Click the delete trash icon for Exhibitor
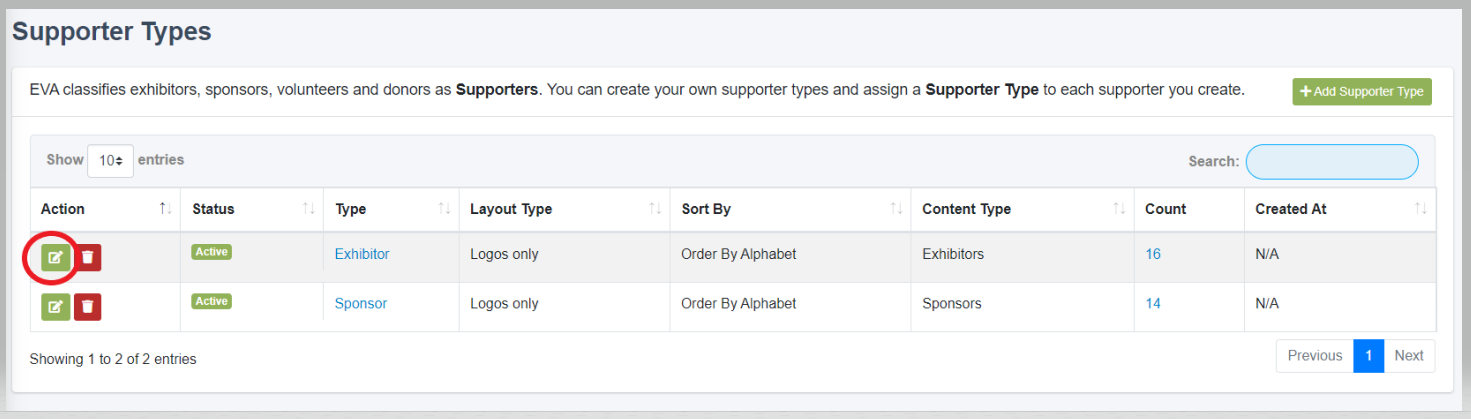Viewport: 1471px width, 419px height. [x=88, y=258]
